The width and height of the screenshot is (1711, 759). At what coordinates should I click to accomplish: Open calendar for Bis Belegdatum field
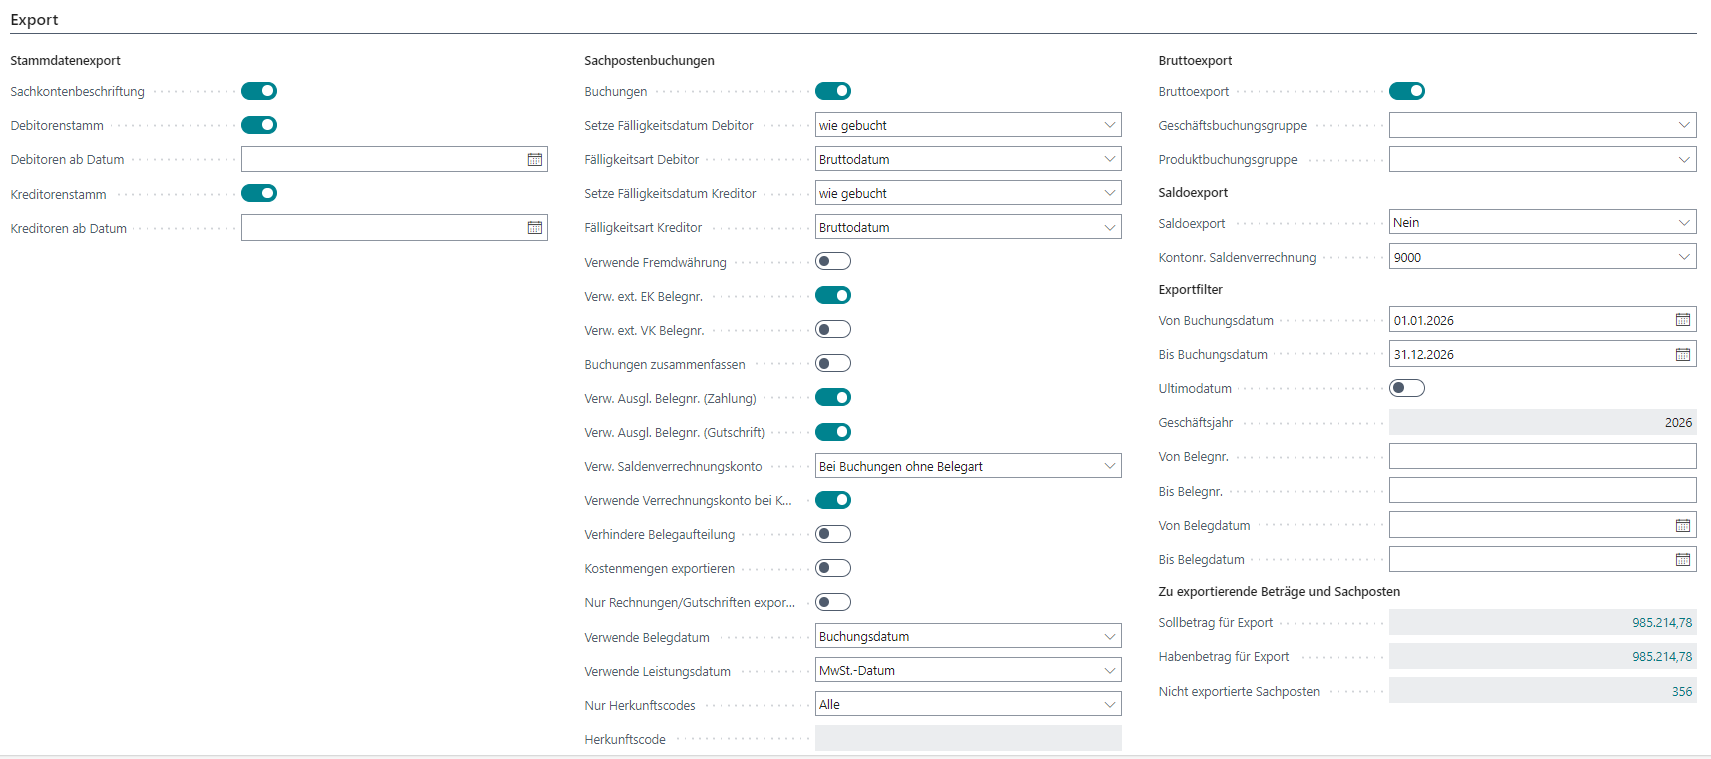pos(1683,560)
